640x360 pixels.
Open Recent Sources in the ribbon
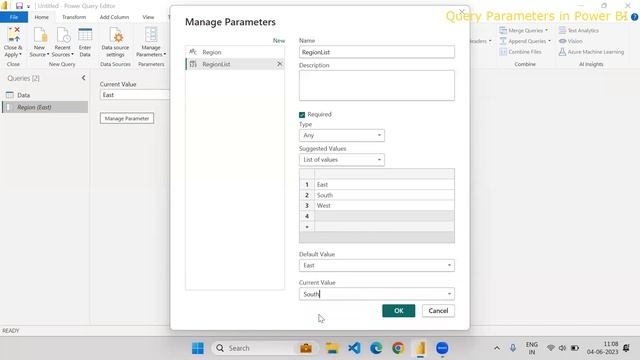click(62, 42)
